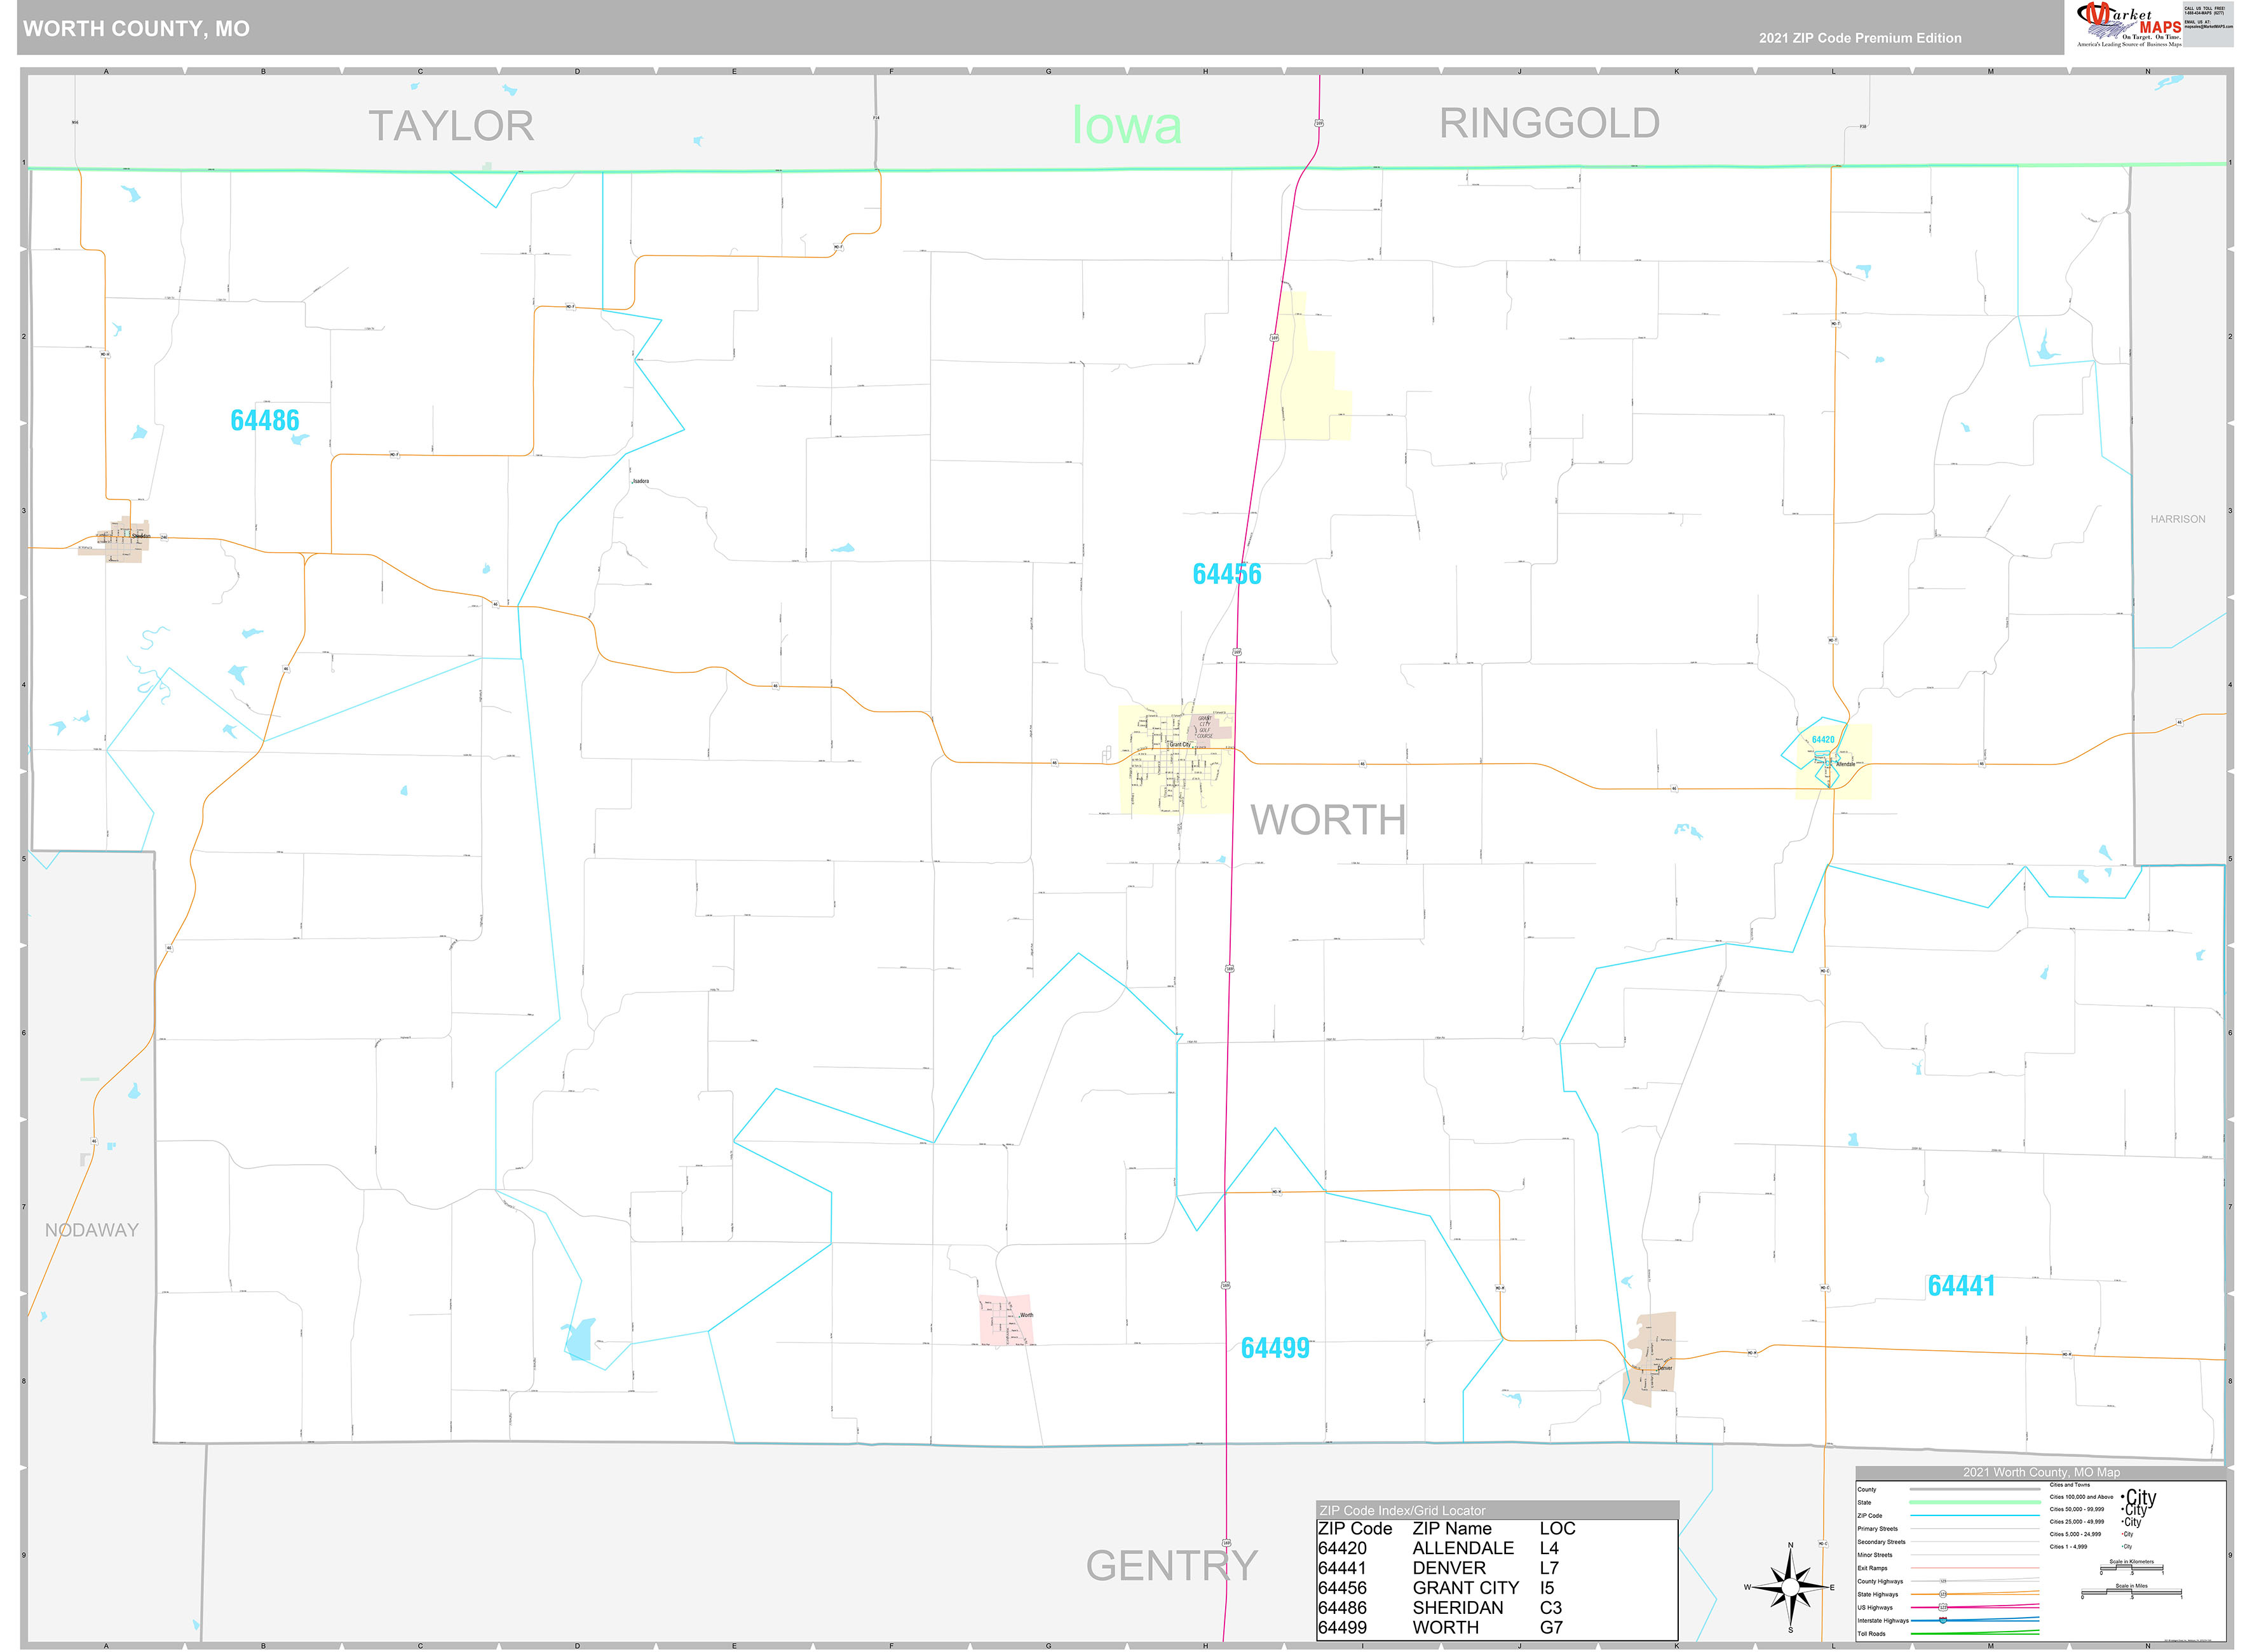Select the 2021 Worth County, MO Map legend title
The image size is (2245, 1652).
pyautogui.click(x=2042, y=1472)
